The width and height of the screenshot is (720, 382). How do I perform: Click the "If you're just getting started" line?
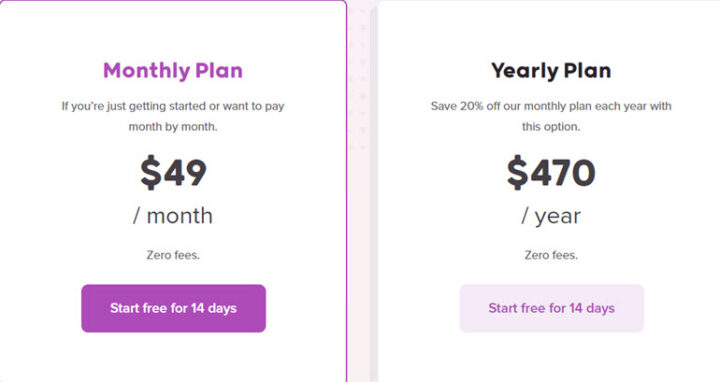coord(173,106)
